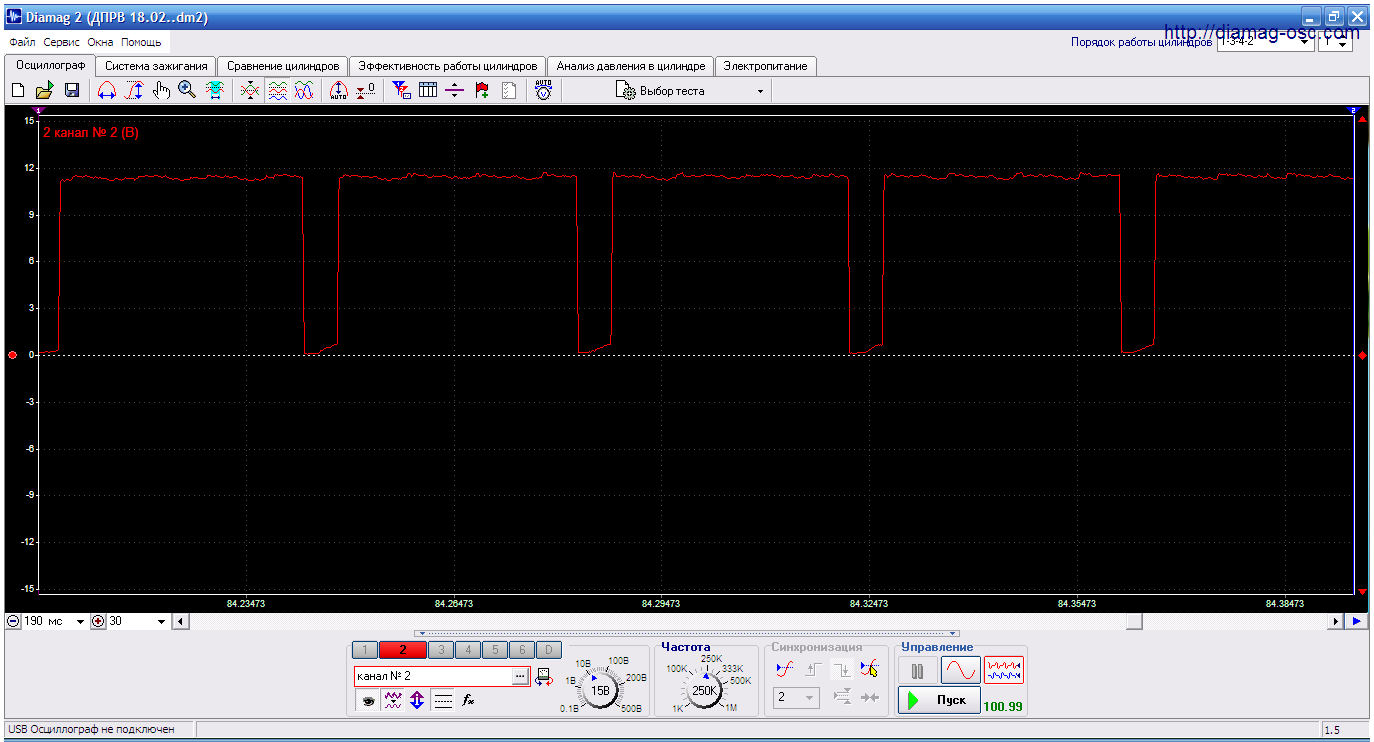This screenshot has width=1374, height=742.
Task: Click the ellipsis button beside канал № 2
Action: click(x=520, y=677)
